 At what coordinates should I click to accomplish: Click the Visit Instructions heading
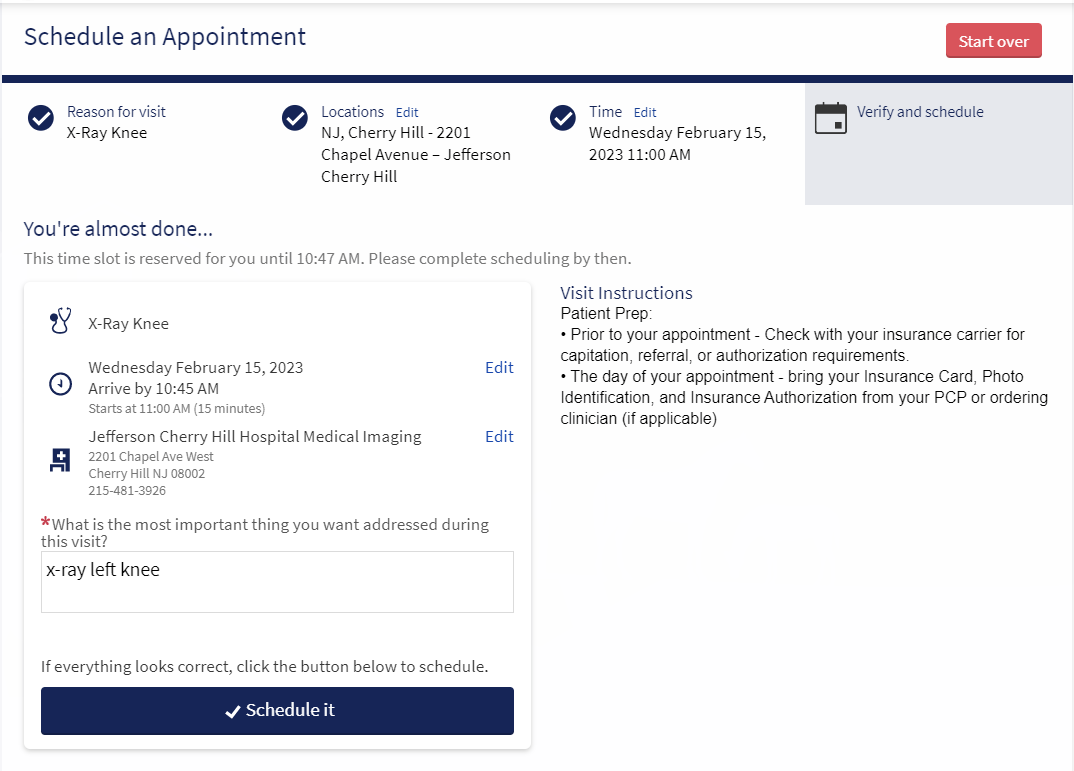pyautogui.click(x=626, y=293)
